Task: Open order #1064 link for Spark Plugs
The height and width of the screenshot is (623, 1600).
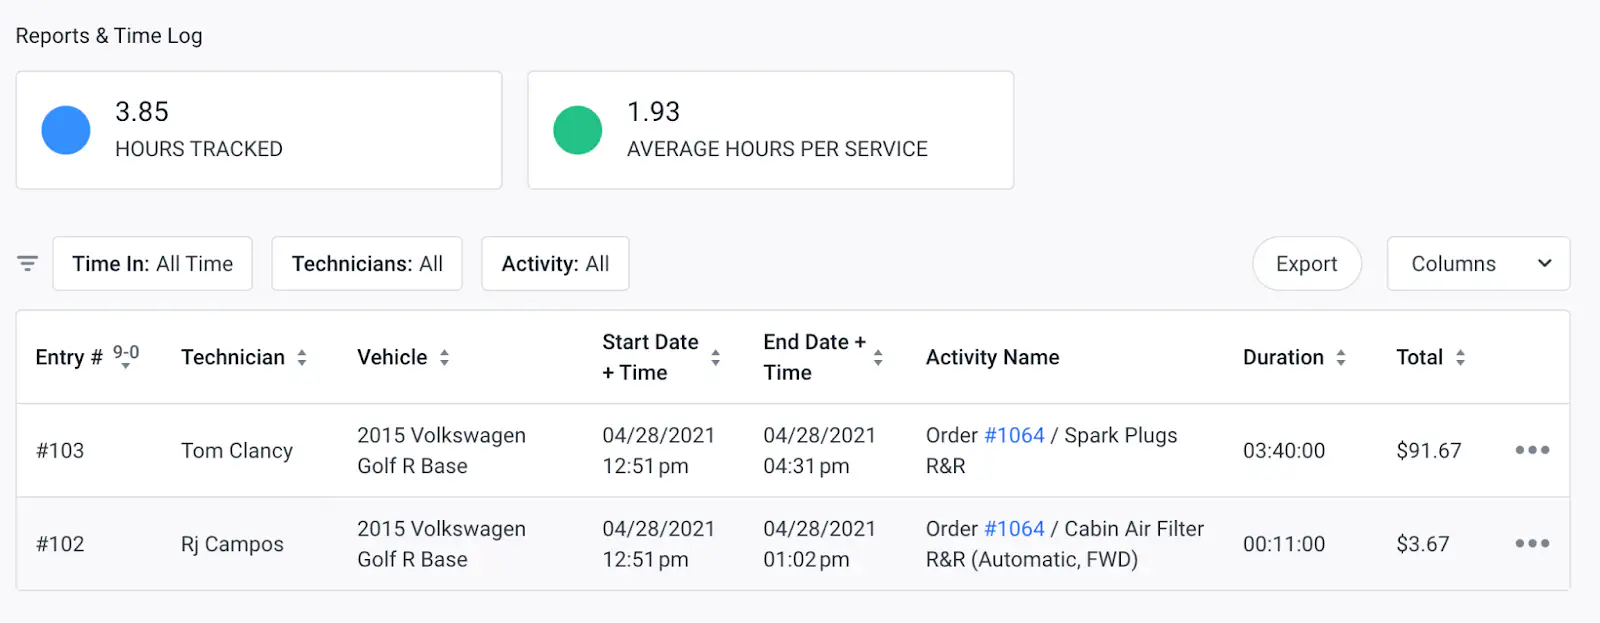Action: coord(1014,436)
